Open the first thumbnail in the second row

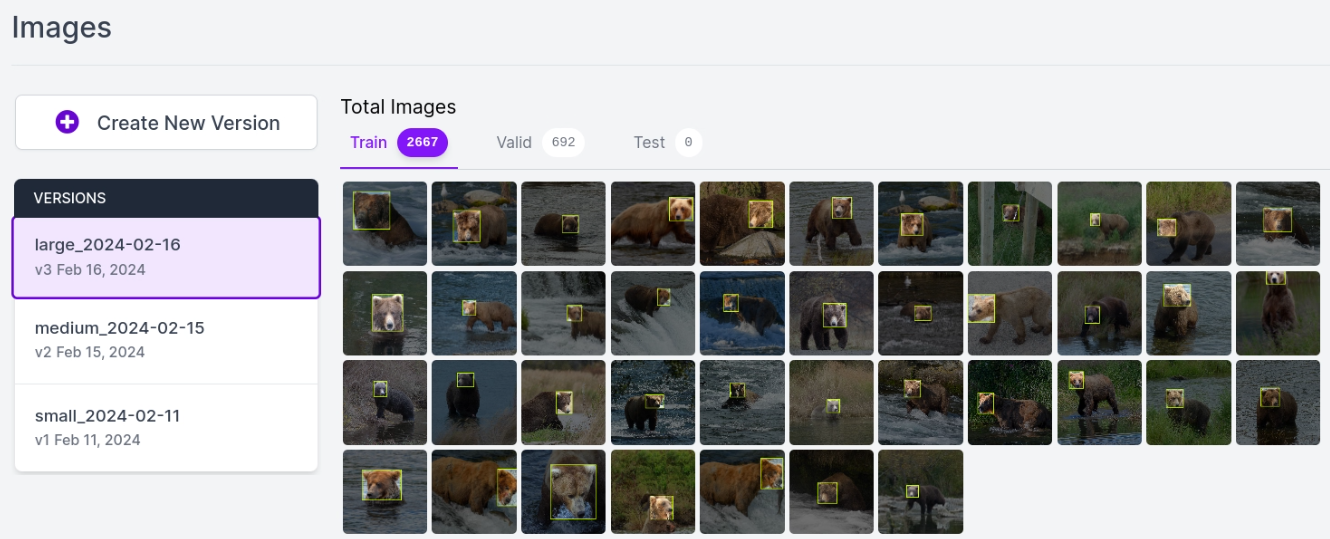385,313
